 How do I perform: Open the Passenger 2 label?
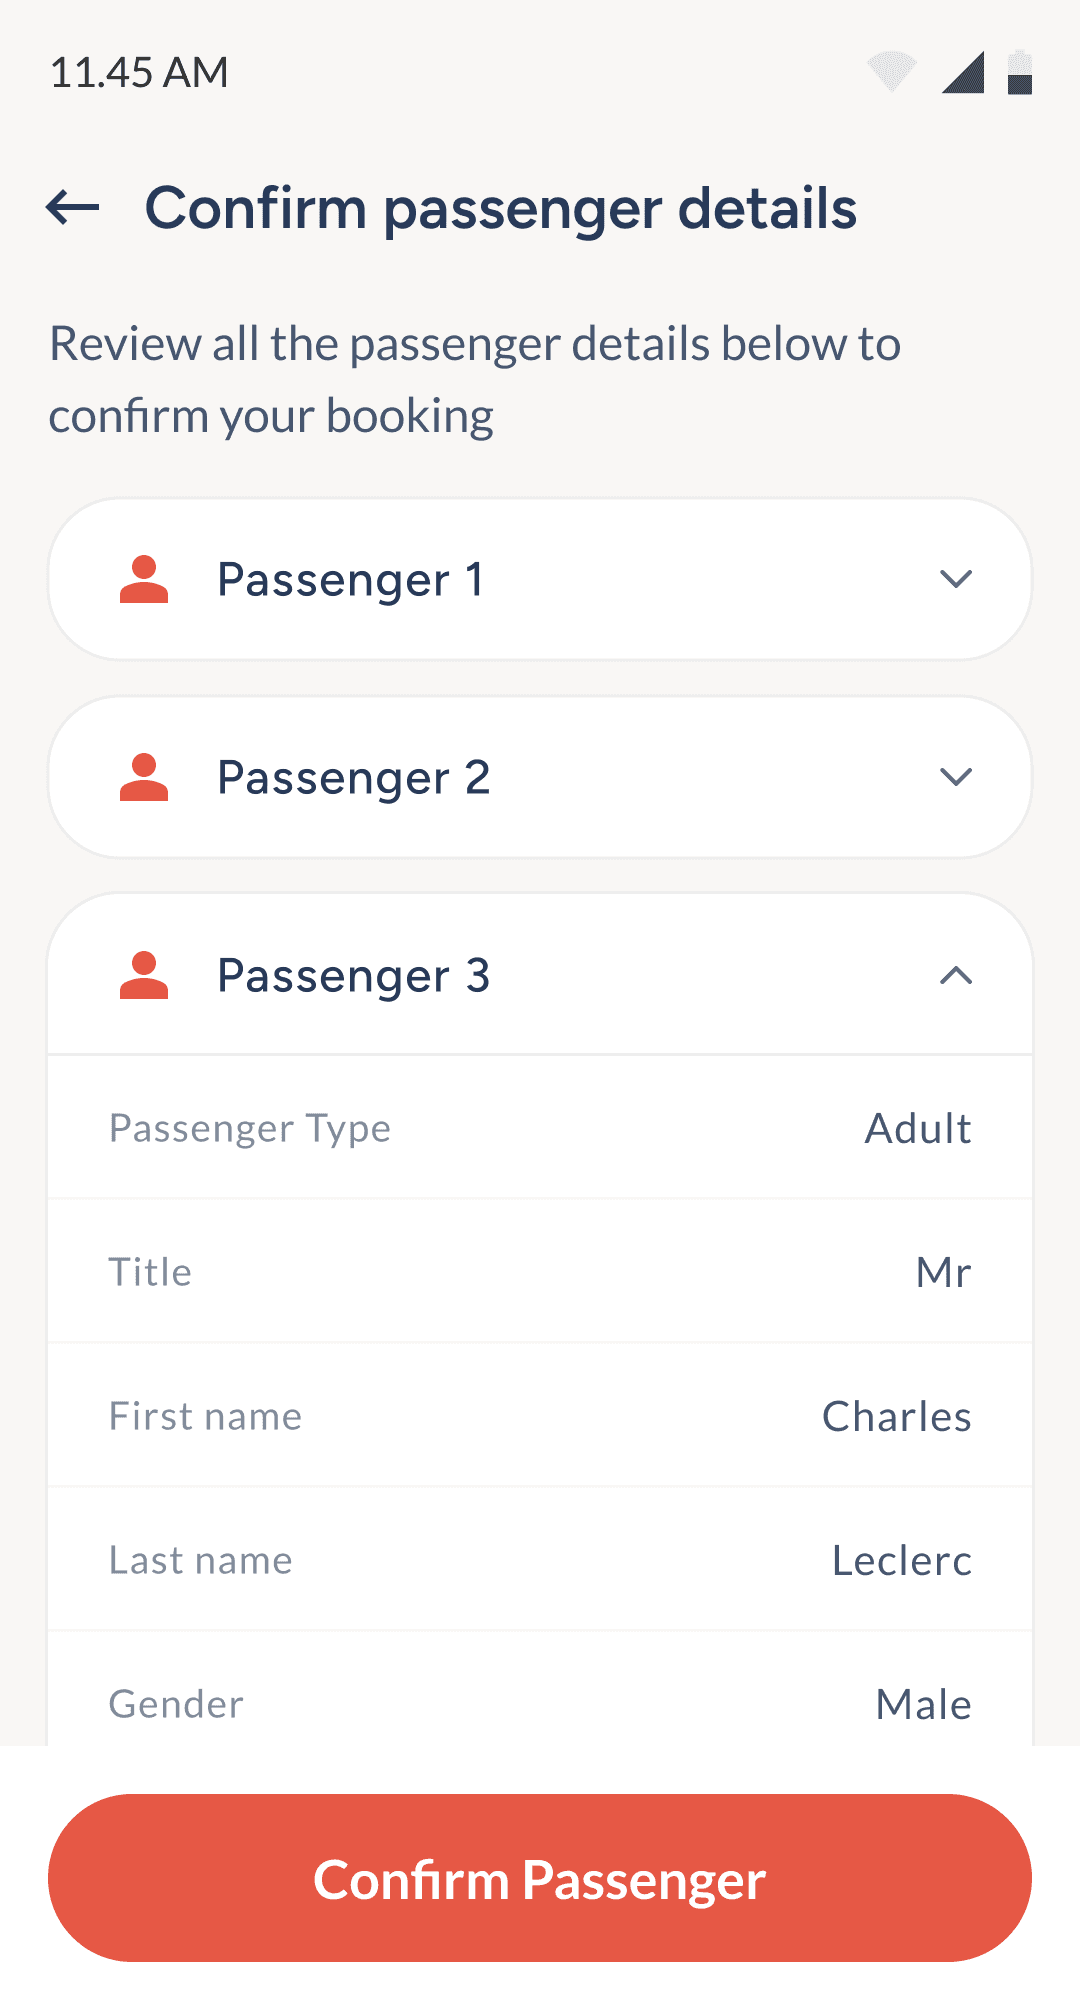click(x=354, y=778)
